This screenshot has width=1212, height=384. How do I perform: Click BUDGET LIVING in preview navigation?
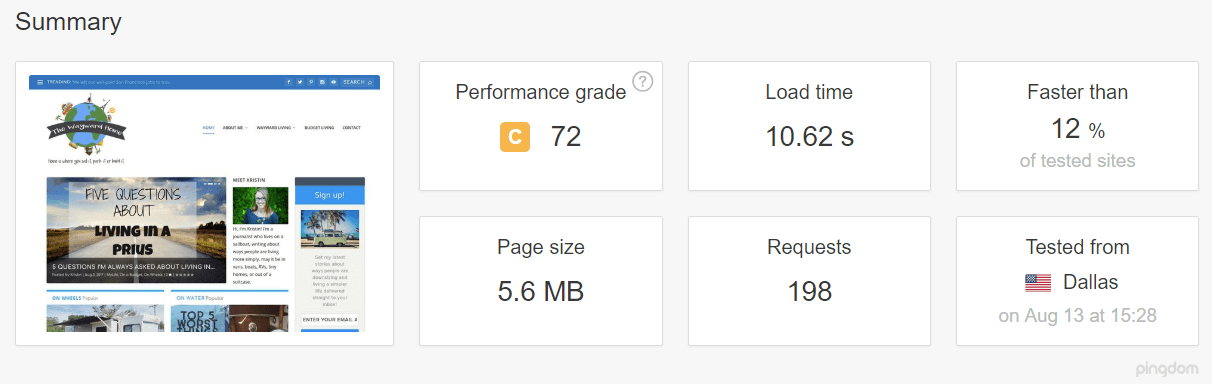coord(320,128)
